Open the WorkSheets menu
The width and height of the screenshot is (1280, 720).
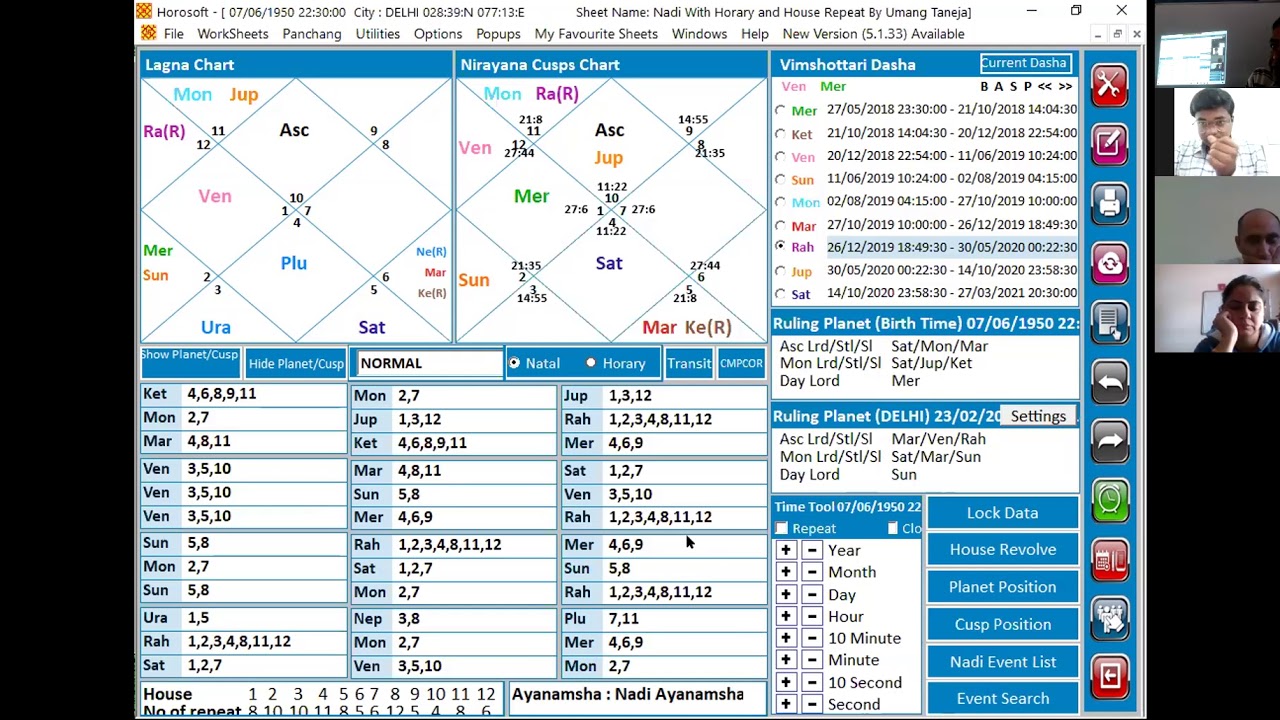point(233,34)
